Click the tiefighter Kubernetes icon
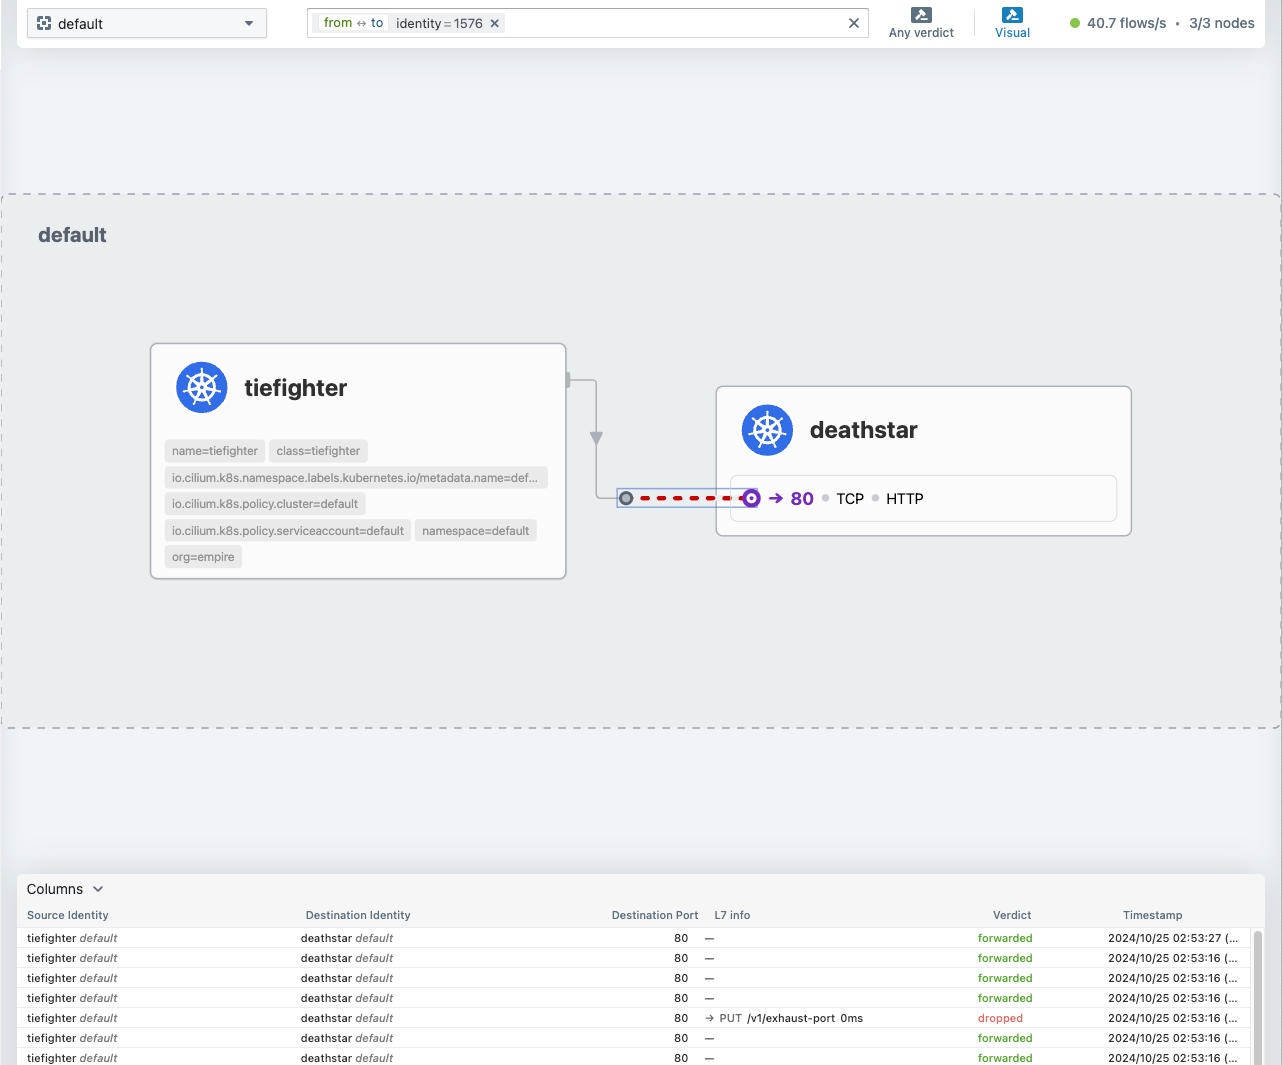This screenshot has width=1283, height=1065. point(202,387)
